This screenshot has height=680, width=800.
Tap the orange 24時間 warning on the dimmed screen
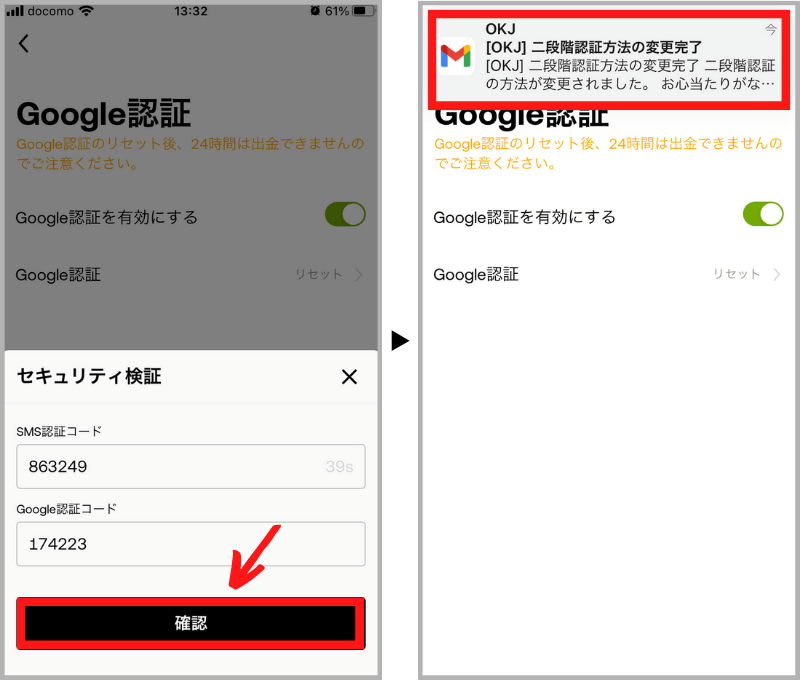coord(190,153)
